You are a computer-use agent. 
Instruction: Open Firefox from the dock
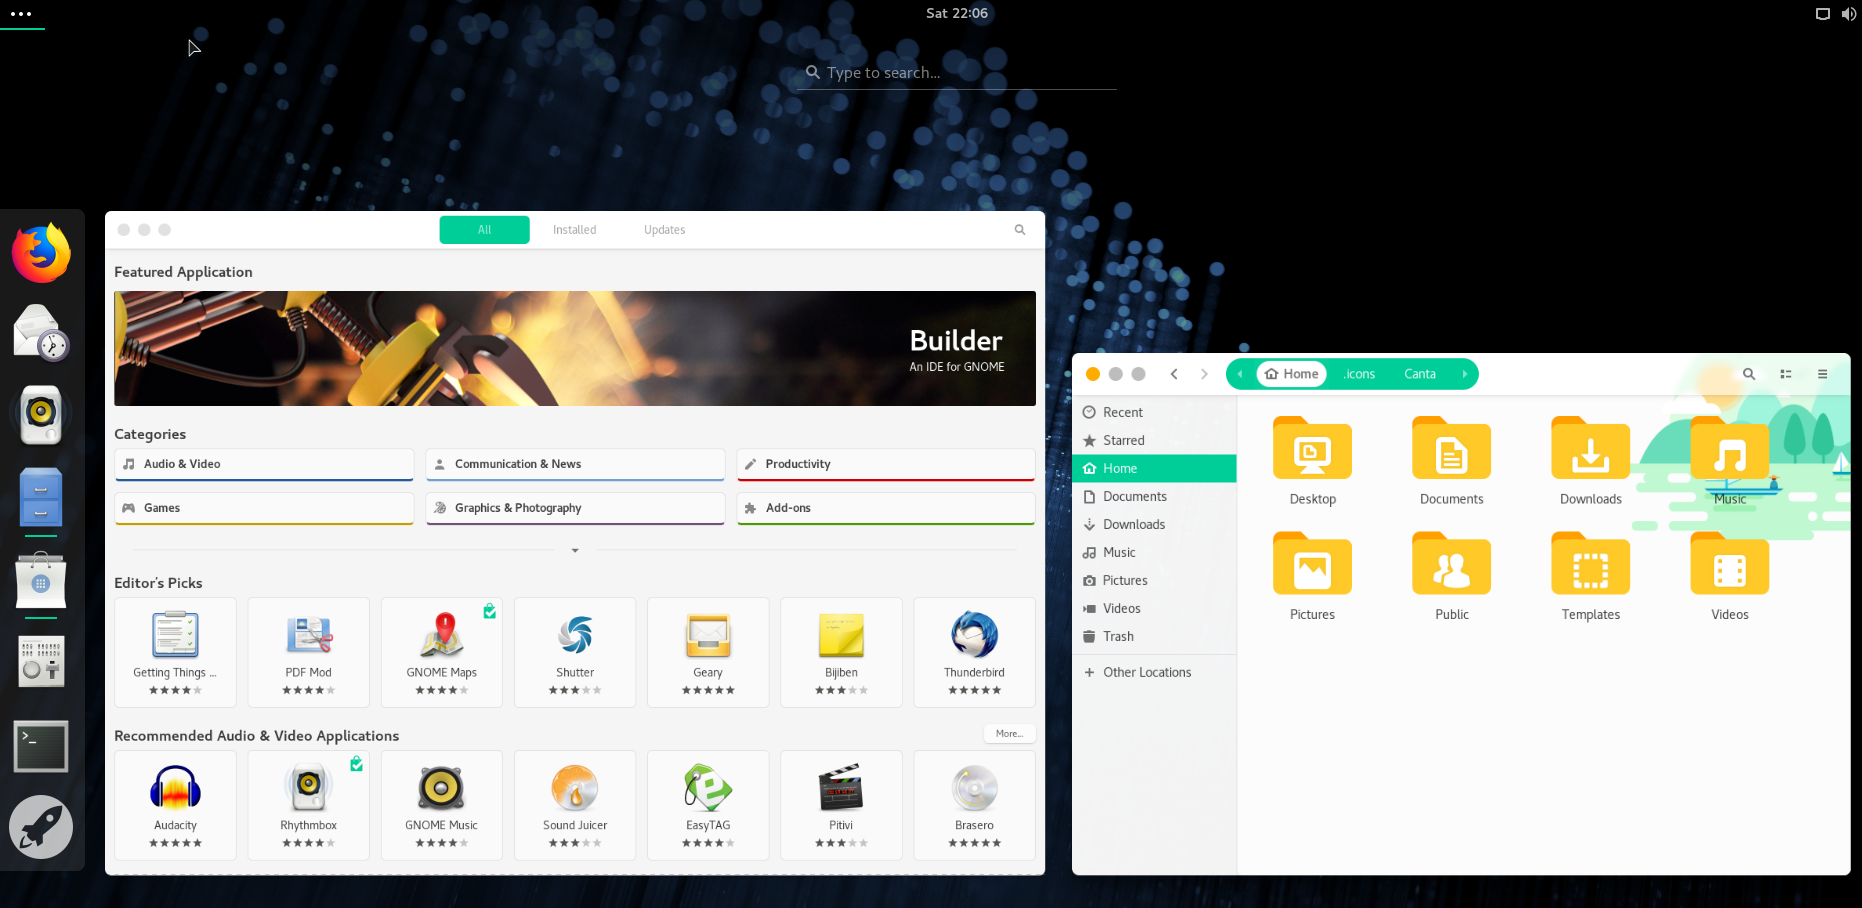click(x=41, y=253)
